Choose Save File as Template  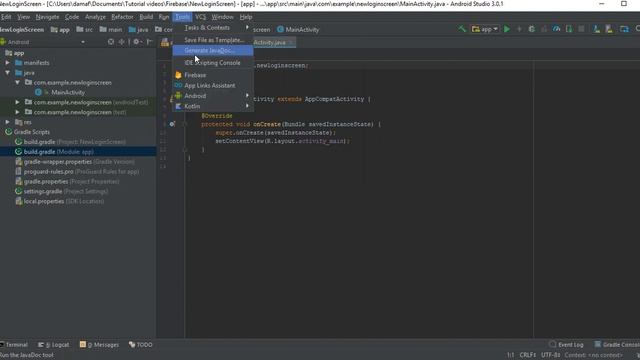[x=213, y=40]
